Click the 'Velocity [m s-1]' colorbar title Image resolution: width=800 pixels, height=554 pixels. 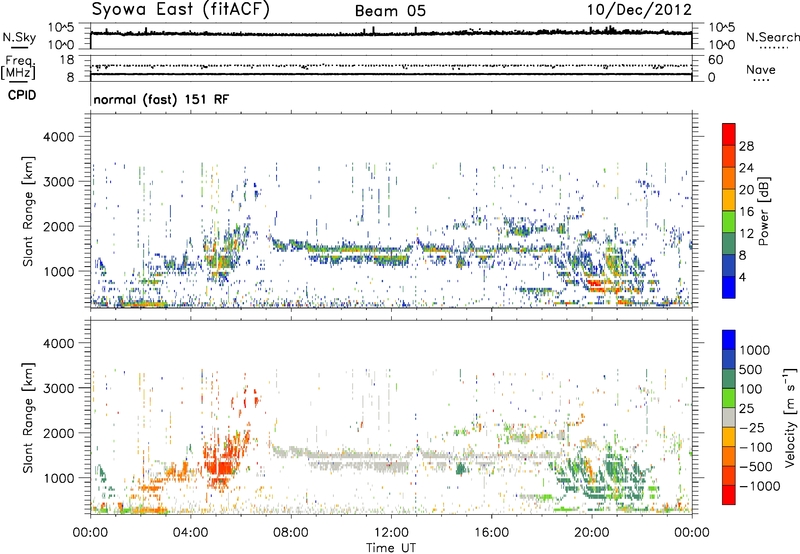pyautogui.click(x=790, y=417)
